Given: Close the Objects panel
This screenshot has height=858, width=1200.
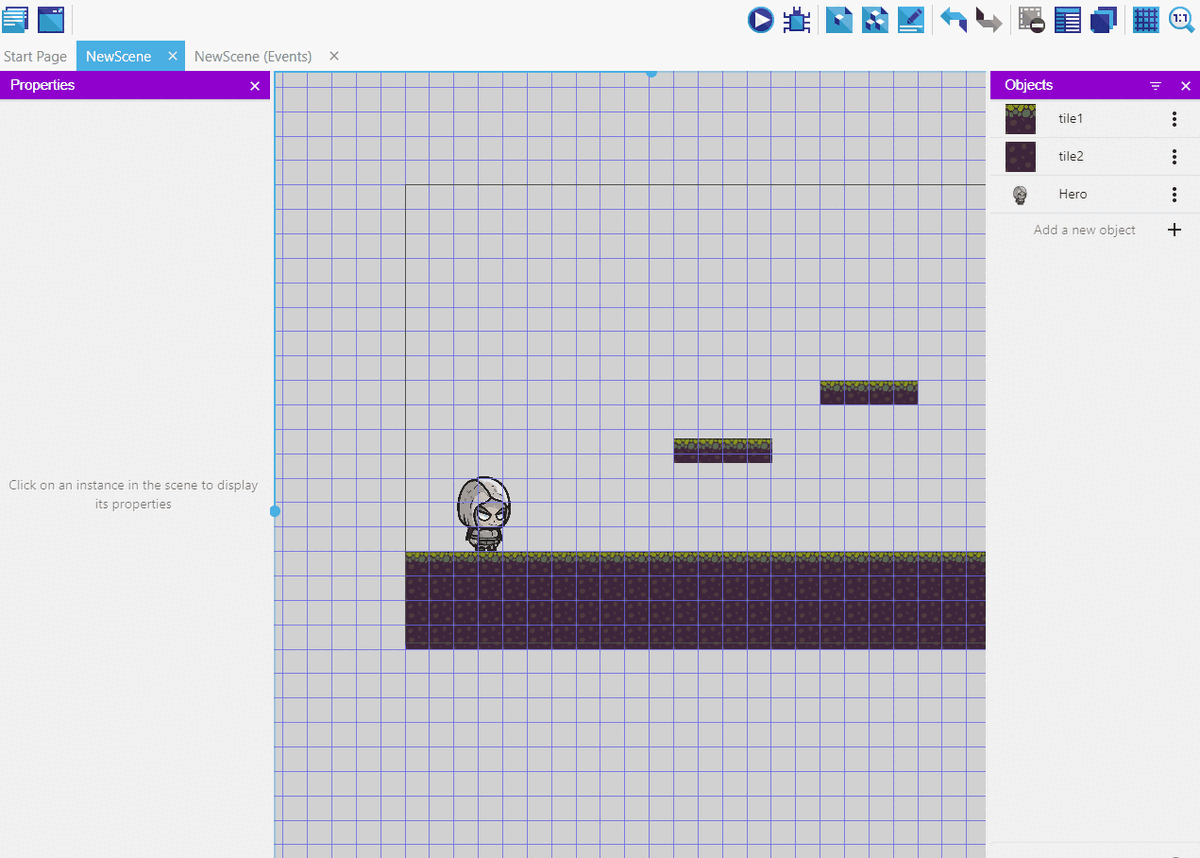Looking at the screenshot, I should 1186,86.
